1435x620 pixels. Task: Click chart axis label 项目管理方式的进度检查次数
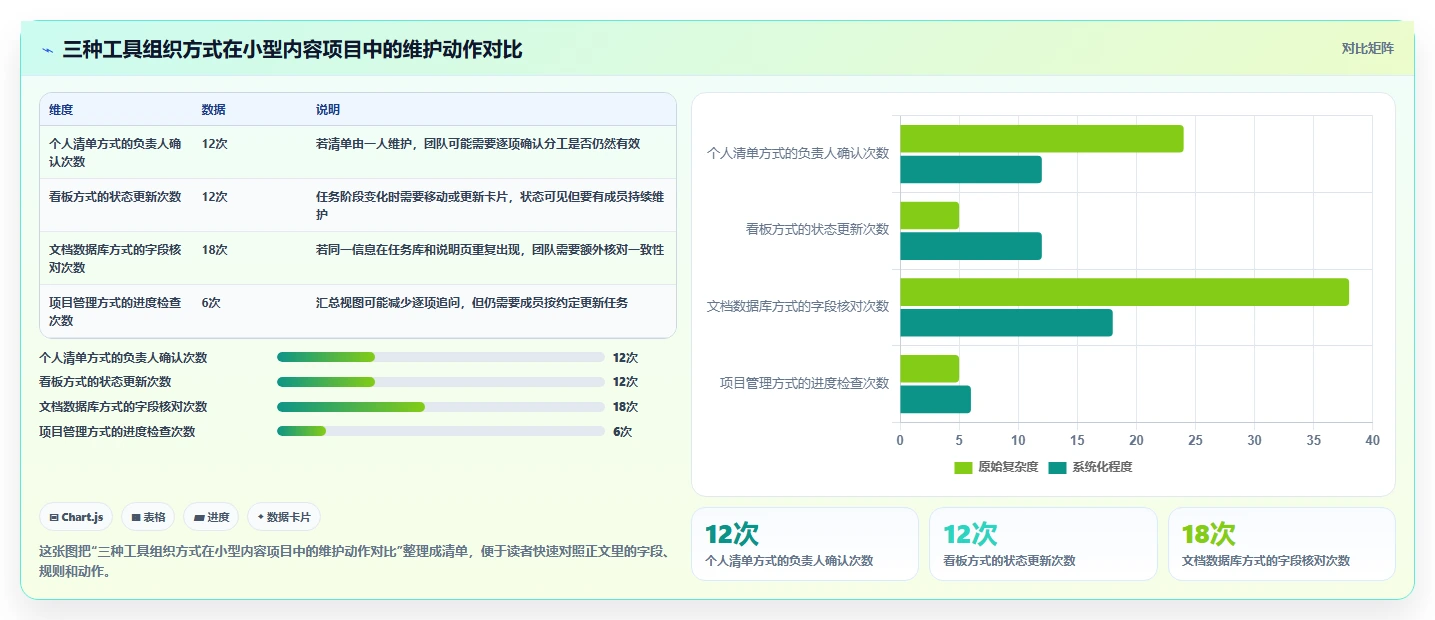coord(805,383)
